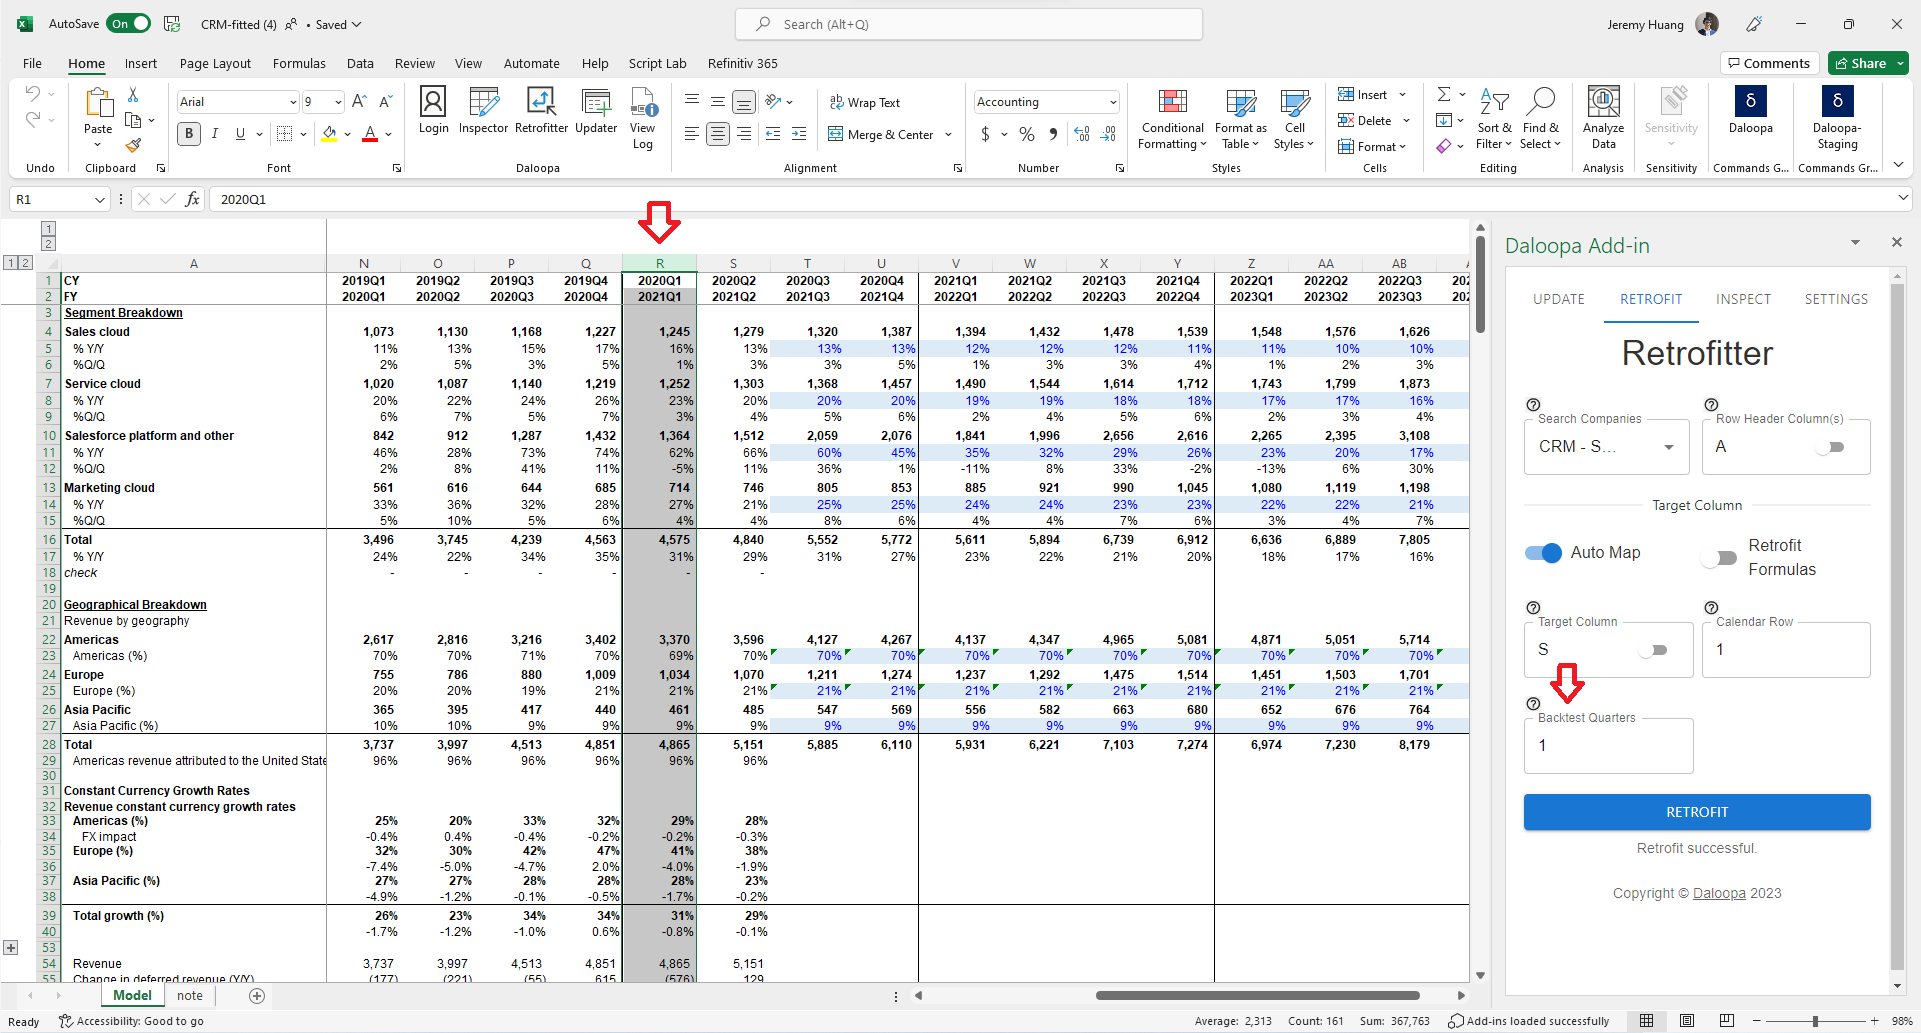Switch to the INSPECT tab
The width and height of the screenshot is (1921, 1033).
coord(1743,299)
